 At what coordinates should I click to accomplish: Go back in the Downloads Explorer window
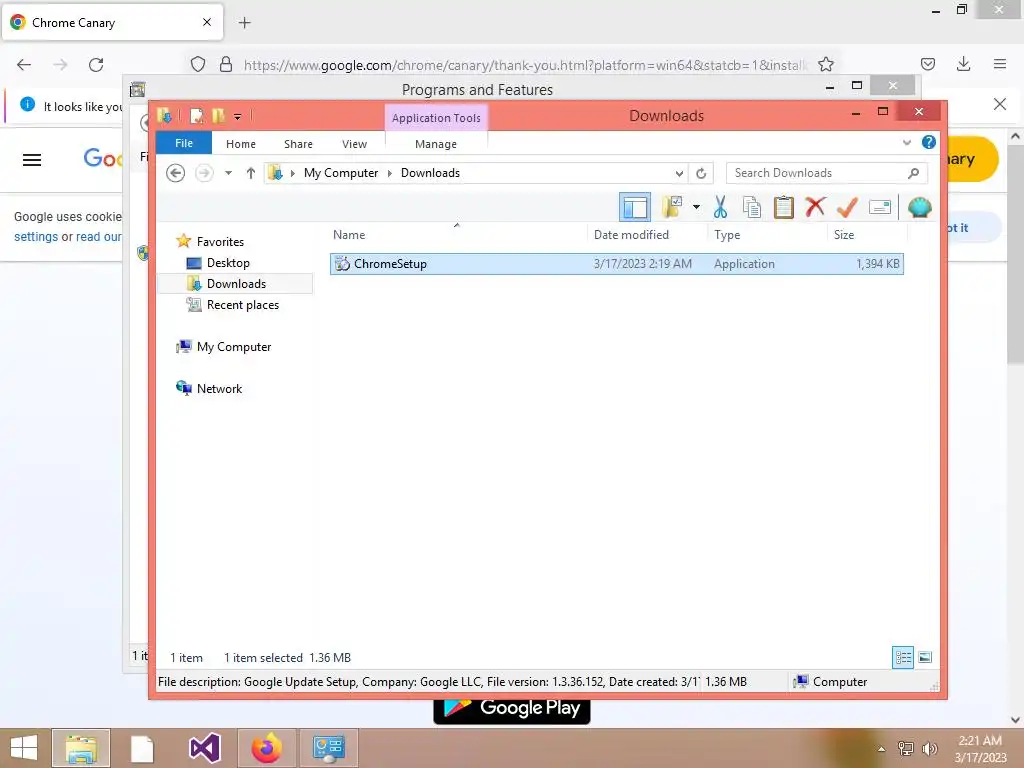pyautogui.click(x=175, y=173)
